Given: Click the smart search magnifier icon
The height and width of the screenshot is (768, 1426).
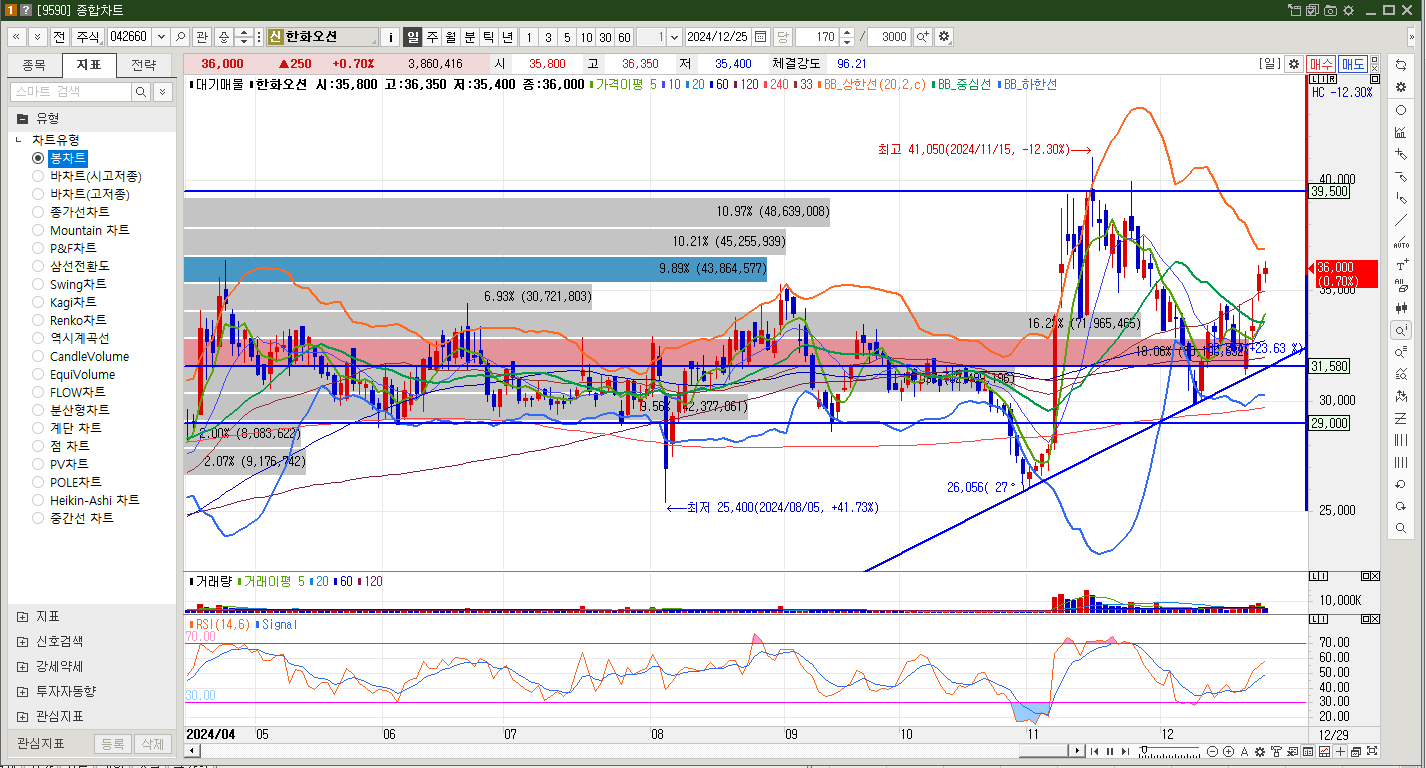Looking at the screenshot, I should [x=141, y=92].
